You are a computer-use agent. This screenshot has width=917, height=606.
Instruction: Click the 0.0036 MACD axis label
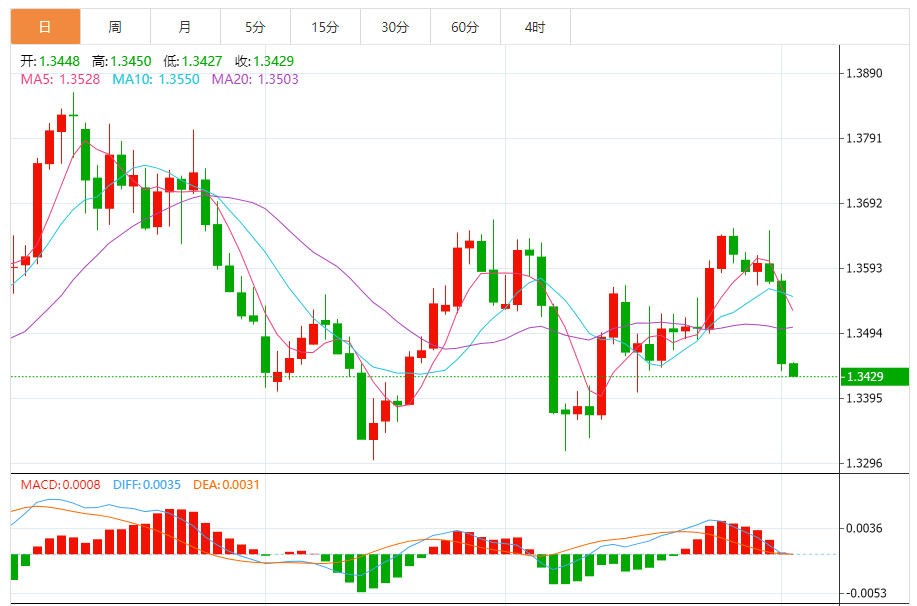[x=864, y=528]
